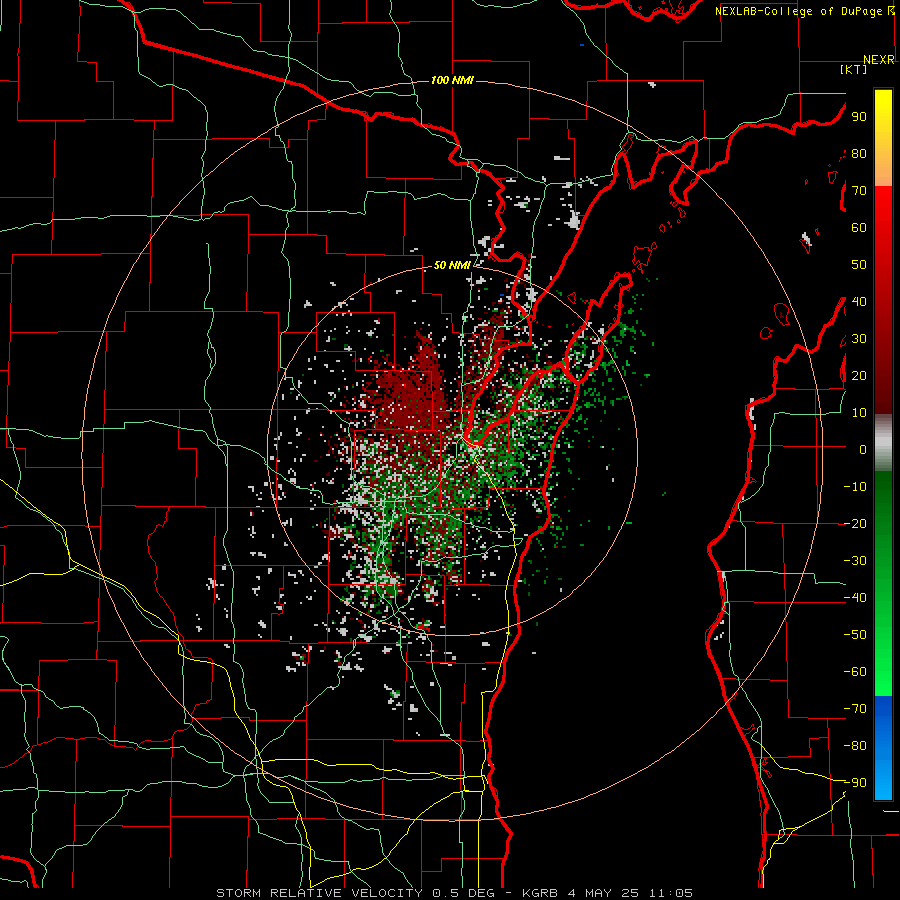Click the "-70" knot scale label
Viewport: 900px width, 900px height.
pyautogui.click(x=855, y=709)
